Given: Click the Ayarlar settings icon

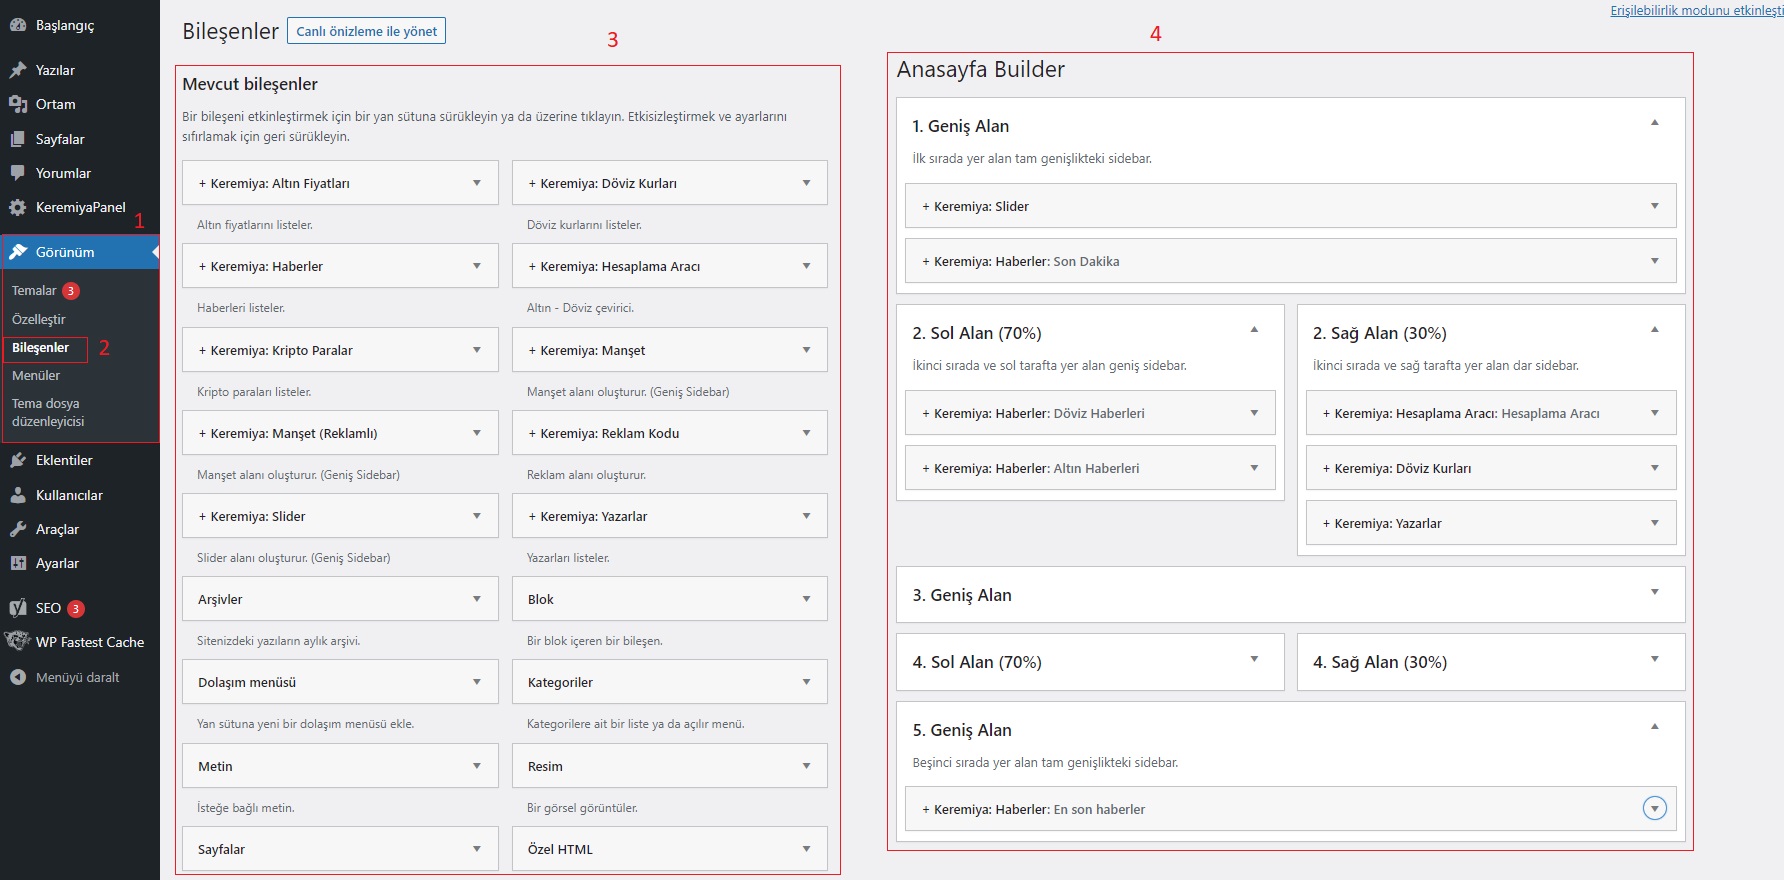Looking at the screenshot, I should point(18,563).
